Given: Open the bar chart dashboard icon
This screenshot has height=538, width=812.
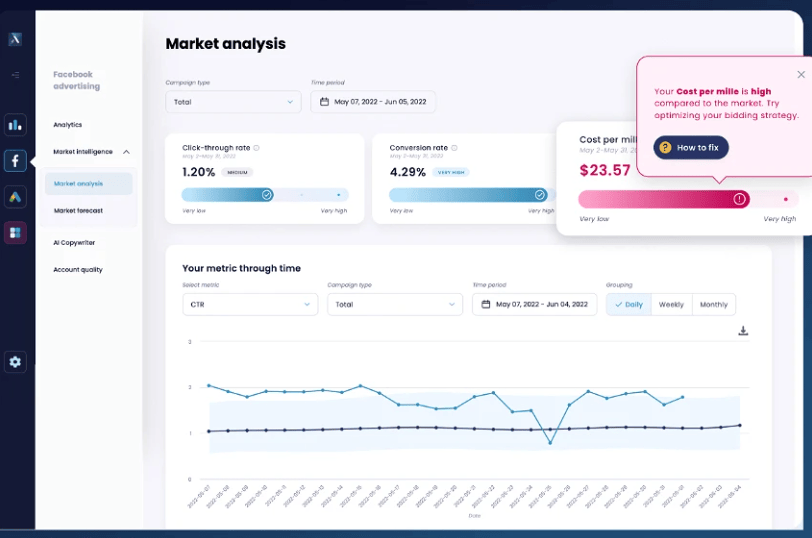Looking at the screenshot, I should 15,125.
